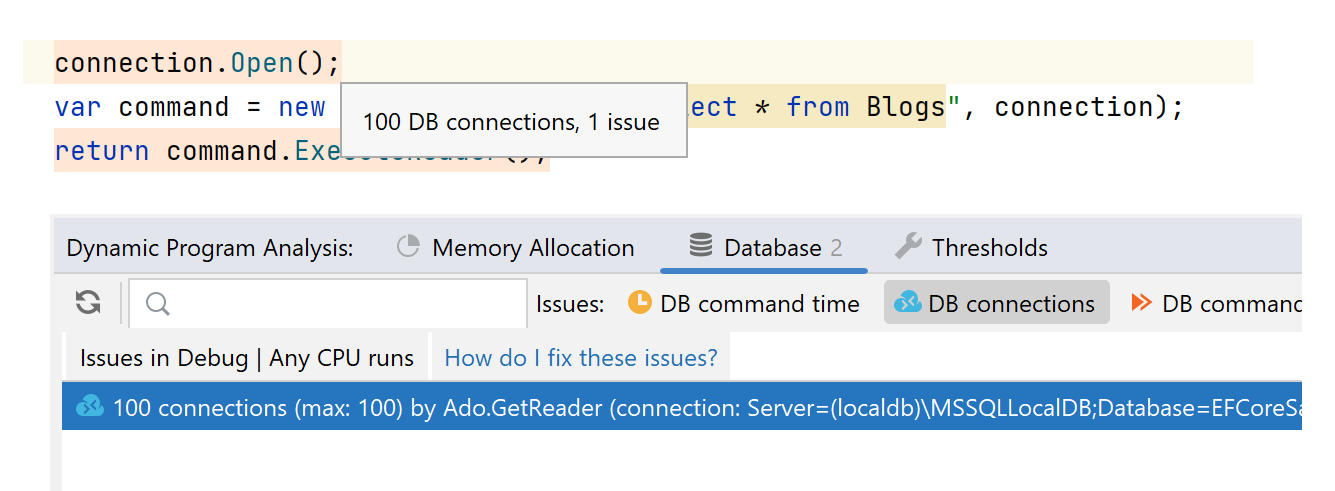Image resolution: width=1335 pixels, height=491 pixels.
Task: Click the word Blogs in the SQL string
Action: coord(905,107)
